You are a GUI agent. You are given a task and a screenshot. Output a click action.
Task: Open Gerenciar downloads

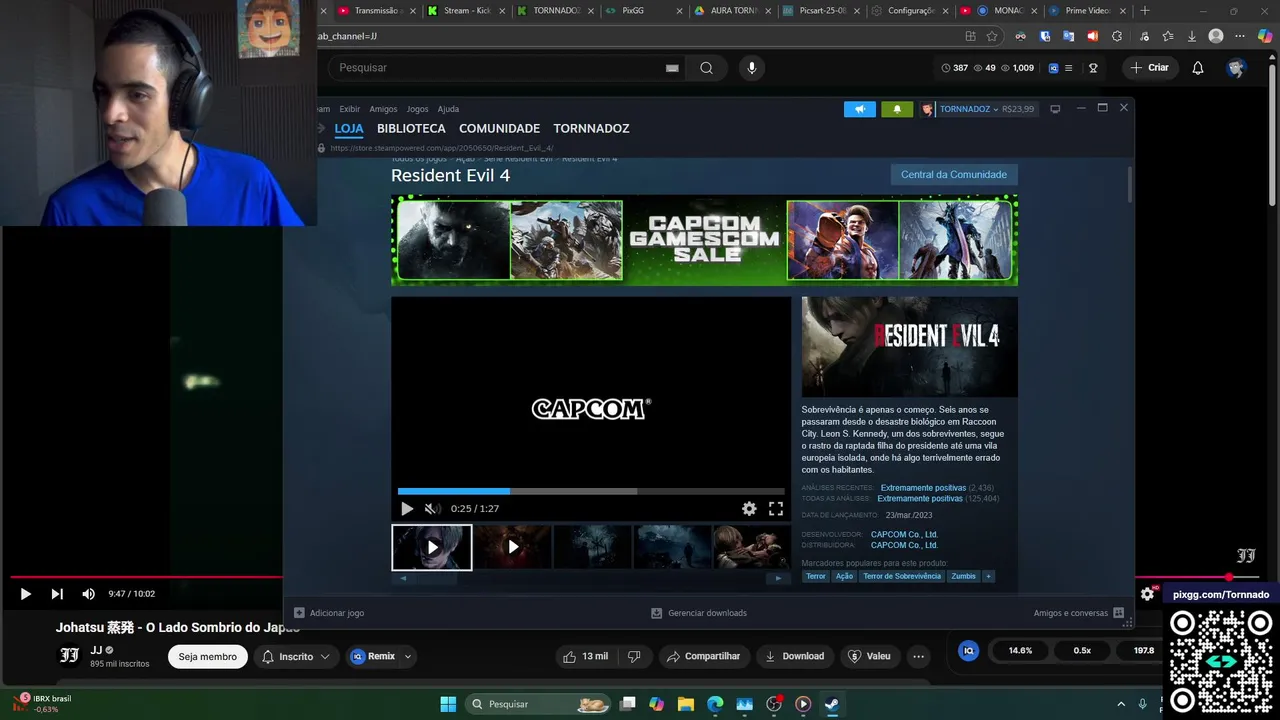[x=699, y=613]
